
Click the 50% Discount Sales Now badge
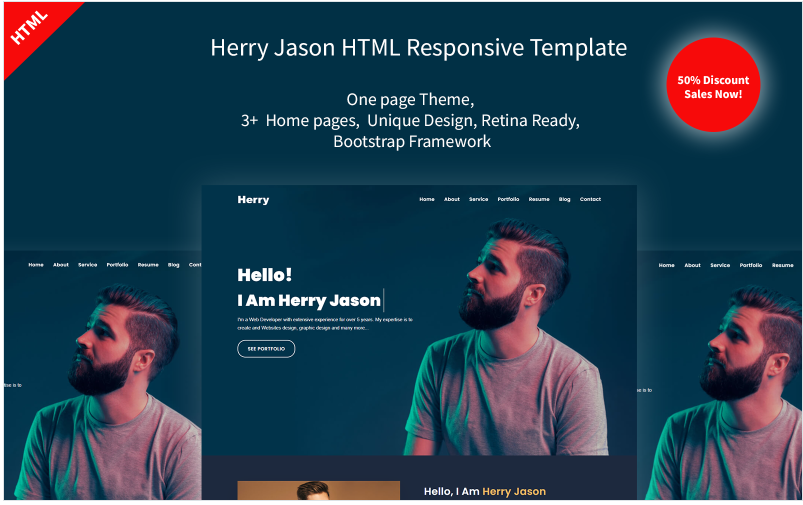point(713,85)
